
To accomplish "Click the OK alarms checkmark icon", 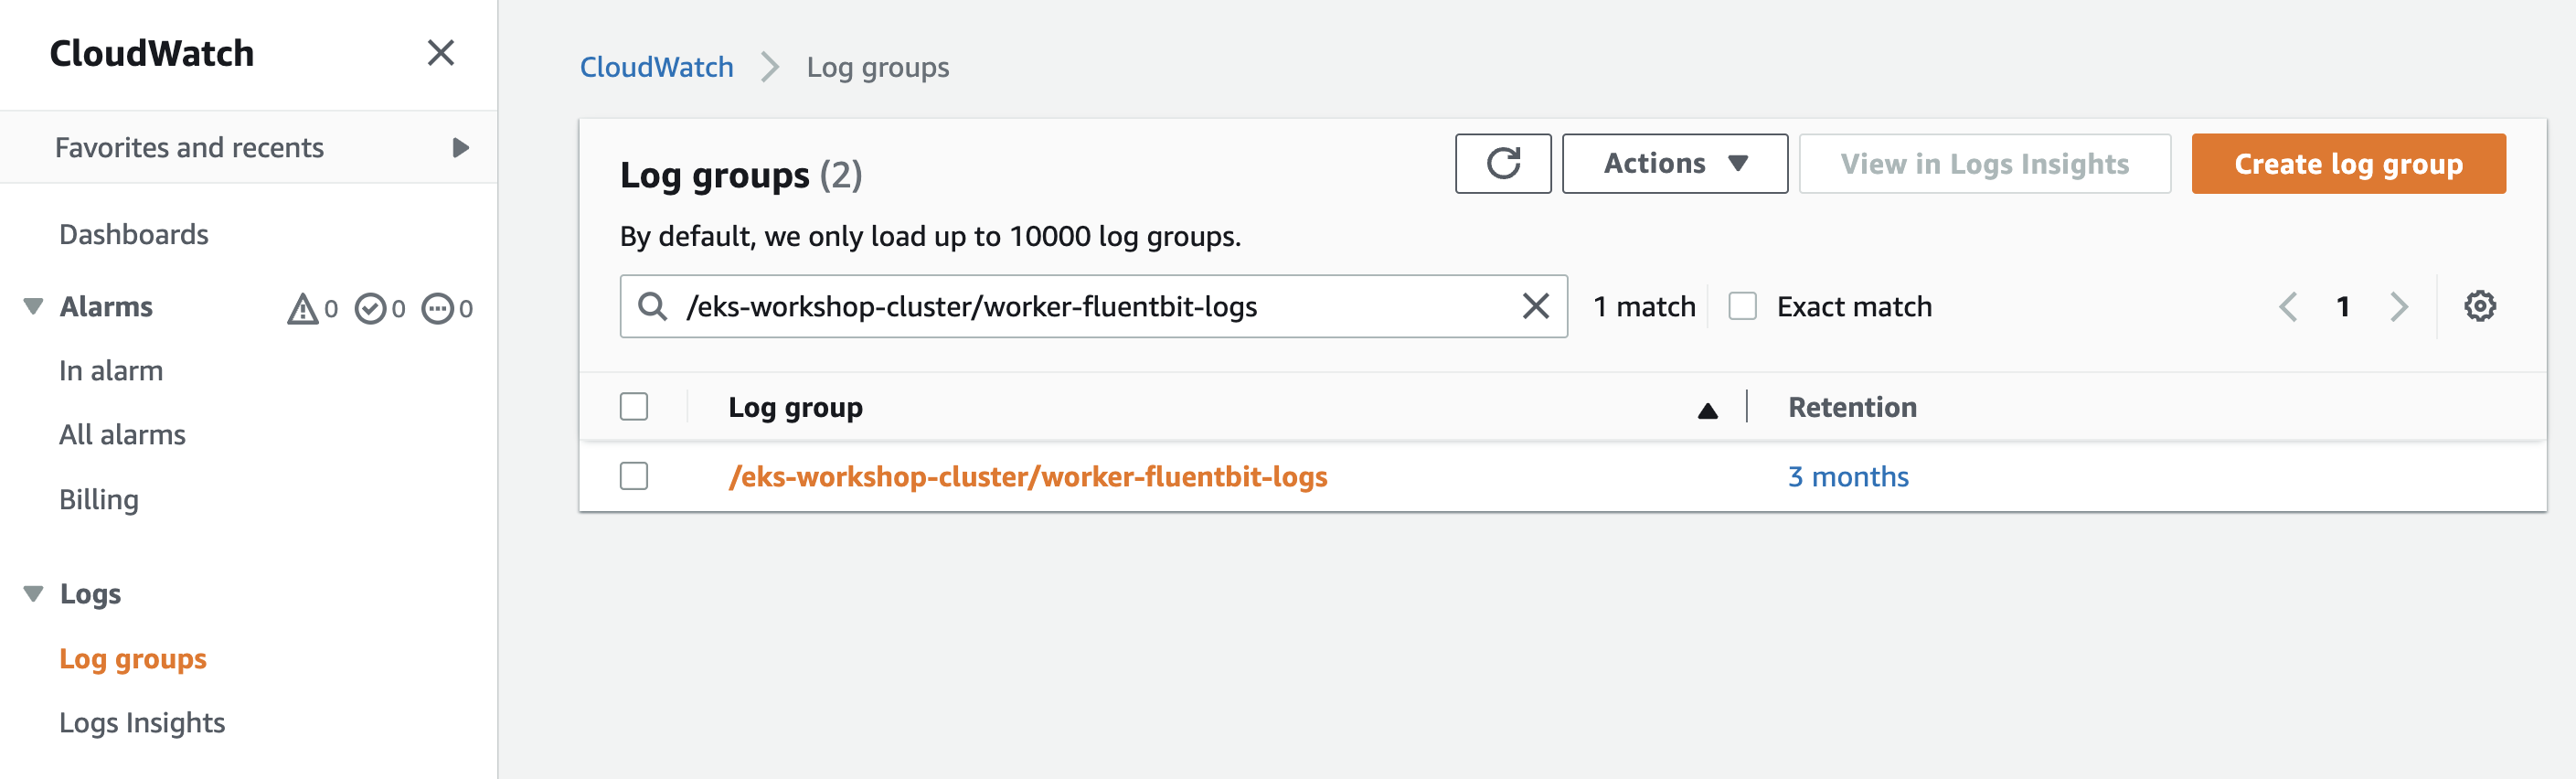I will point(370,309).
